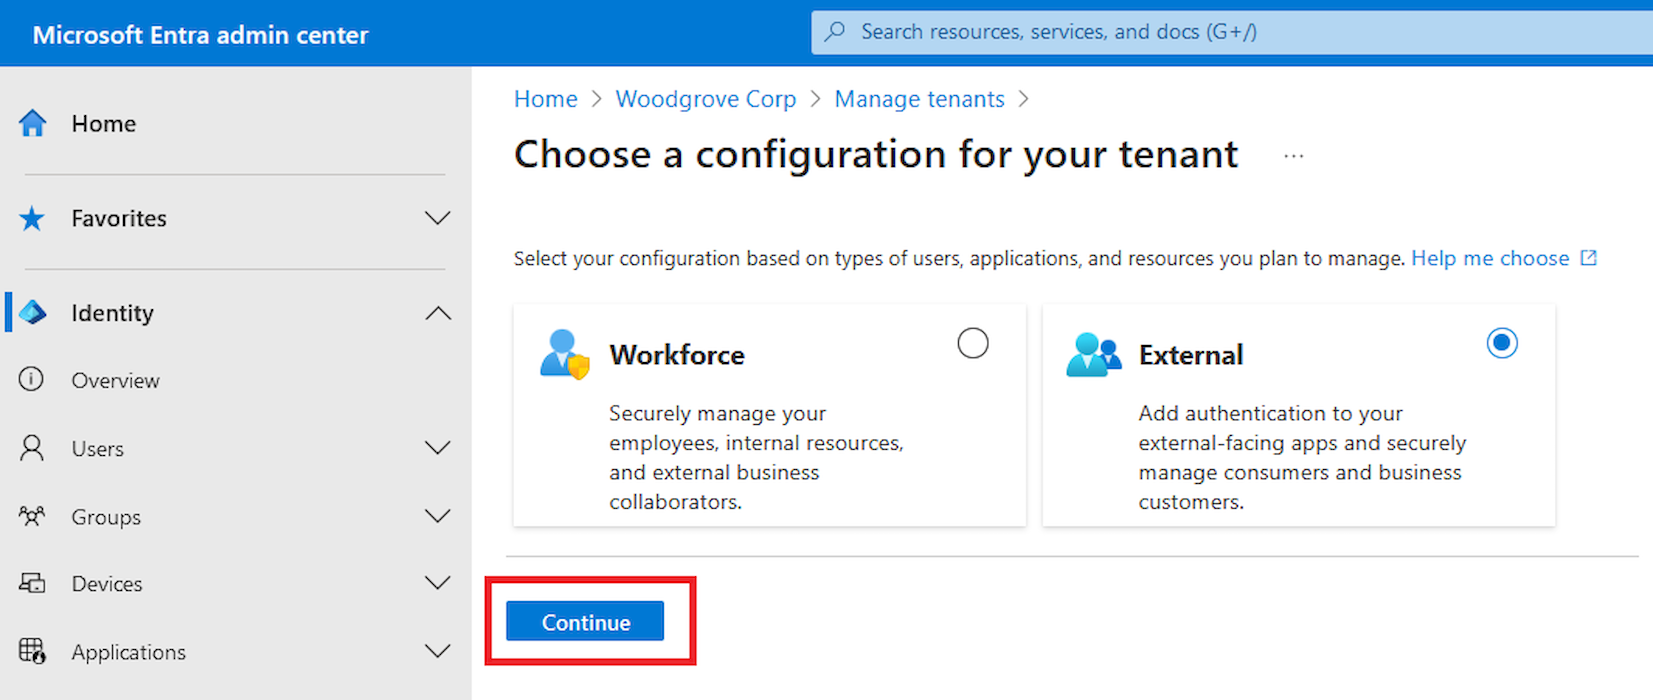Expand the Devices chevron
1653x700 pixels.
click(x=438, y=583)
